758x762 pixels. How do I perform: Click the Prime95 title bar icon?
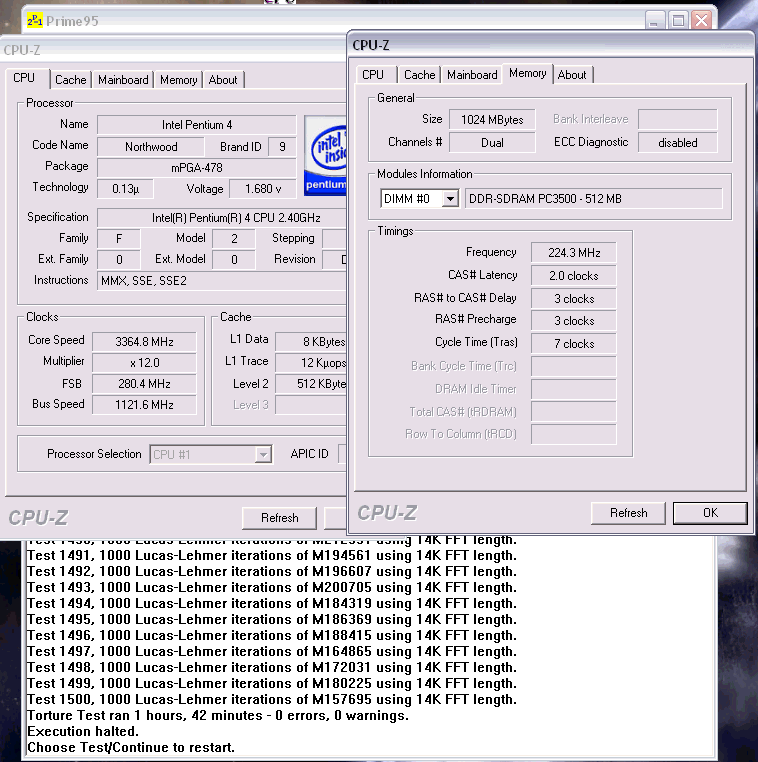pos(34,21)
